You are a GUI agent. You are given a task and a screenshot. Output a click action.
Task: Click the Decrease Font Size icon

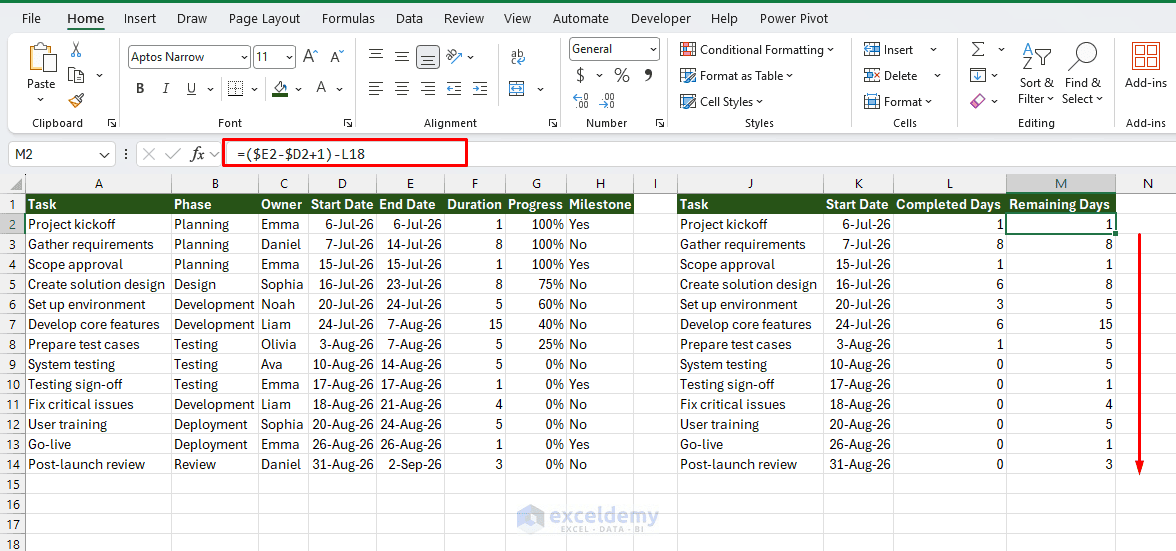pyautogui.click(x=338, y=56)
